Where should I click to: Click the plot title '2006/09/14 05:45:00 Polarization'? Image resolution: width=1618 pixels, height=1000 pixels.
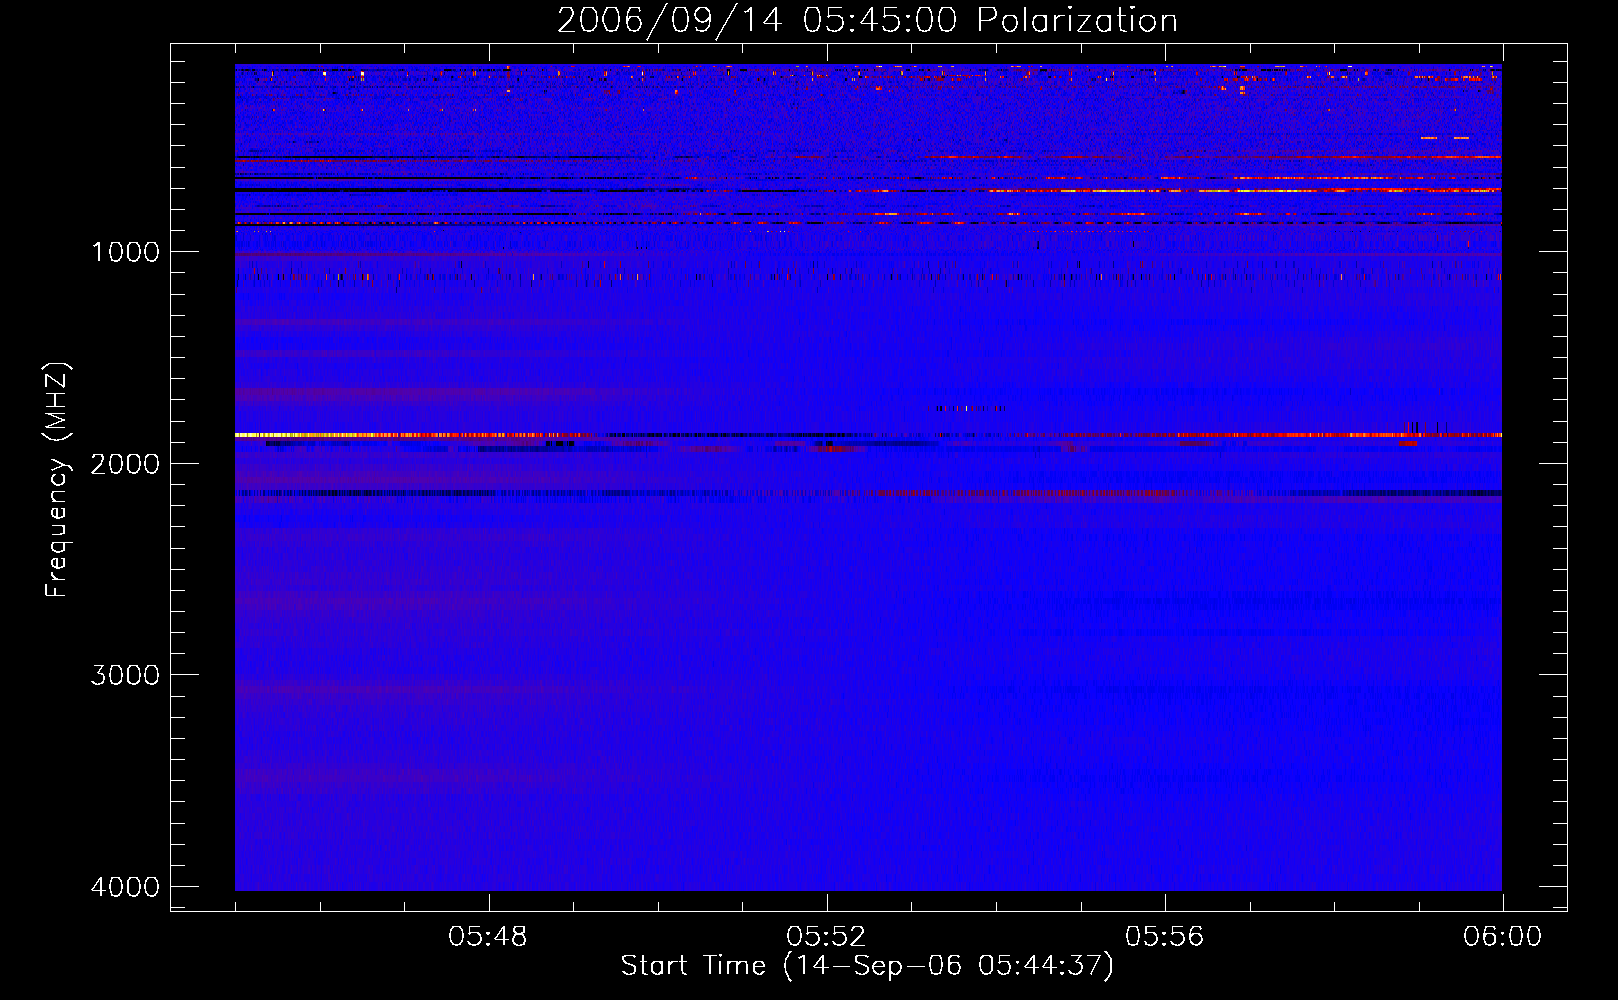(x=867, y=20)
